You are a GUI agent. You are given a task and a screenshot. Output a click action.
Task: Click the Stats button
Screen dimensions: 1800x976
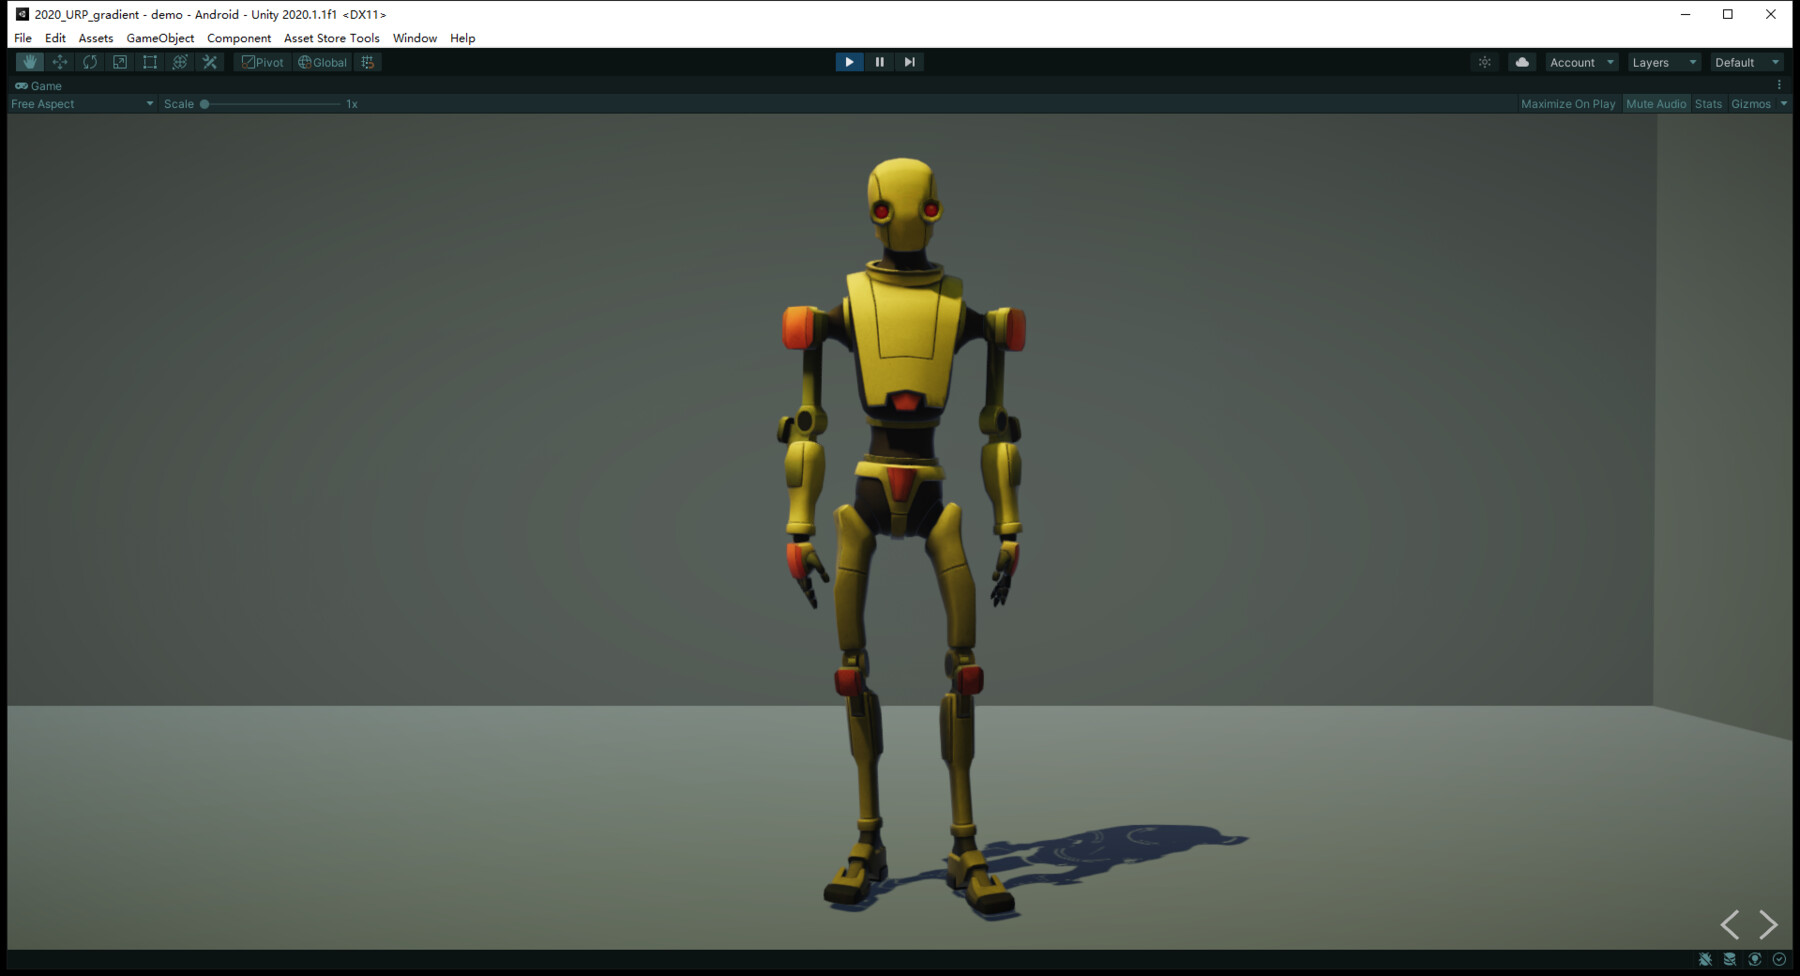1708,103
